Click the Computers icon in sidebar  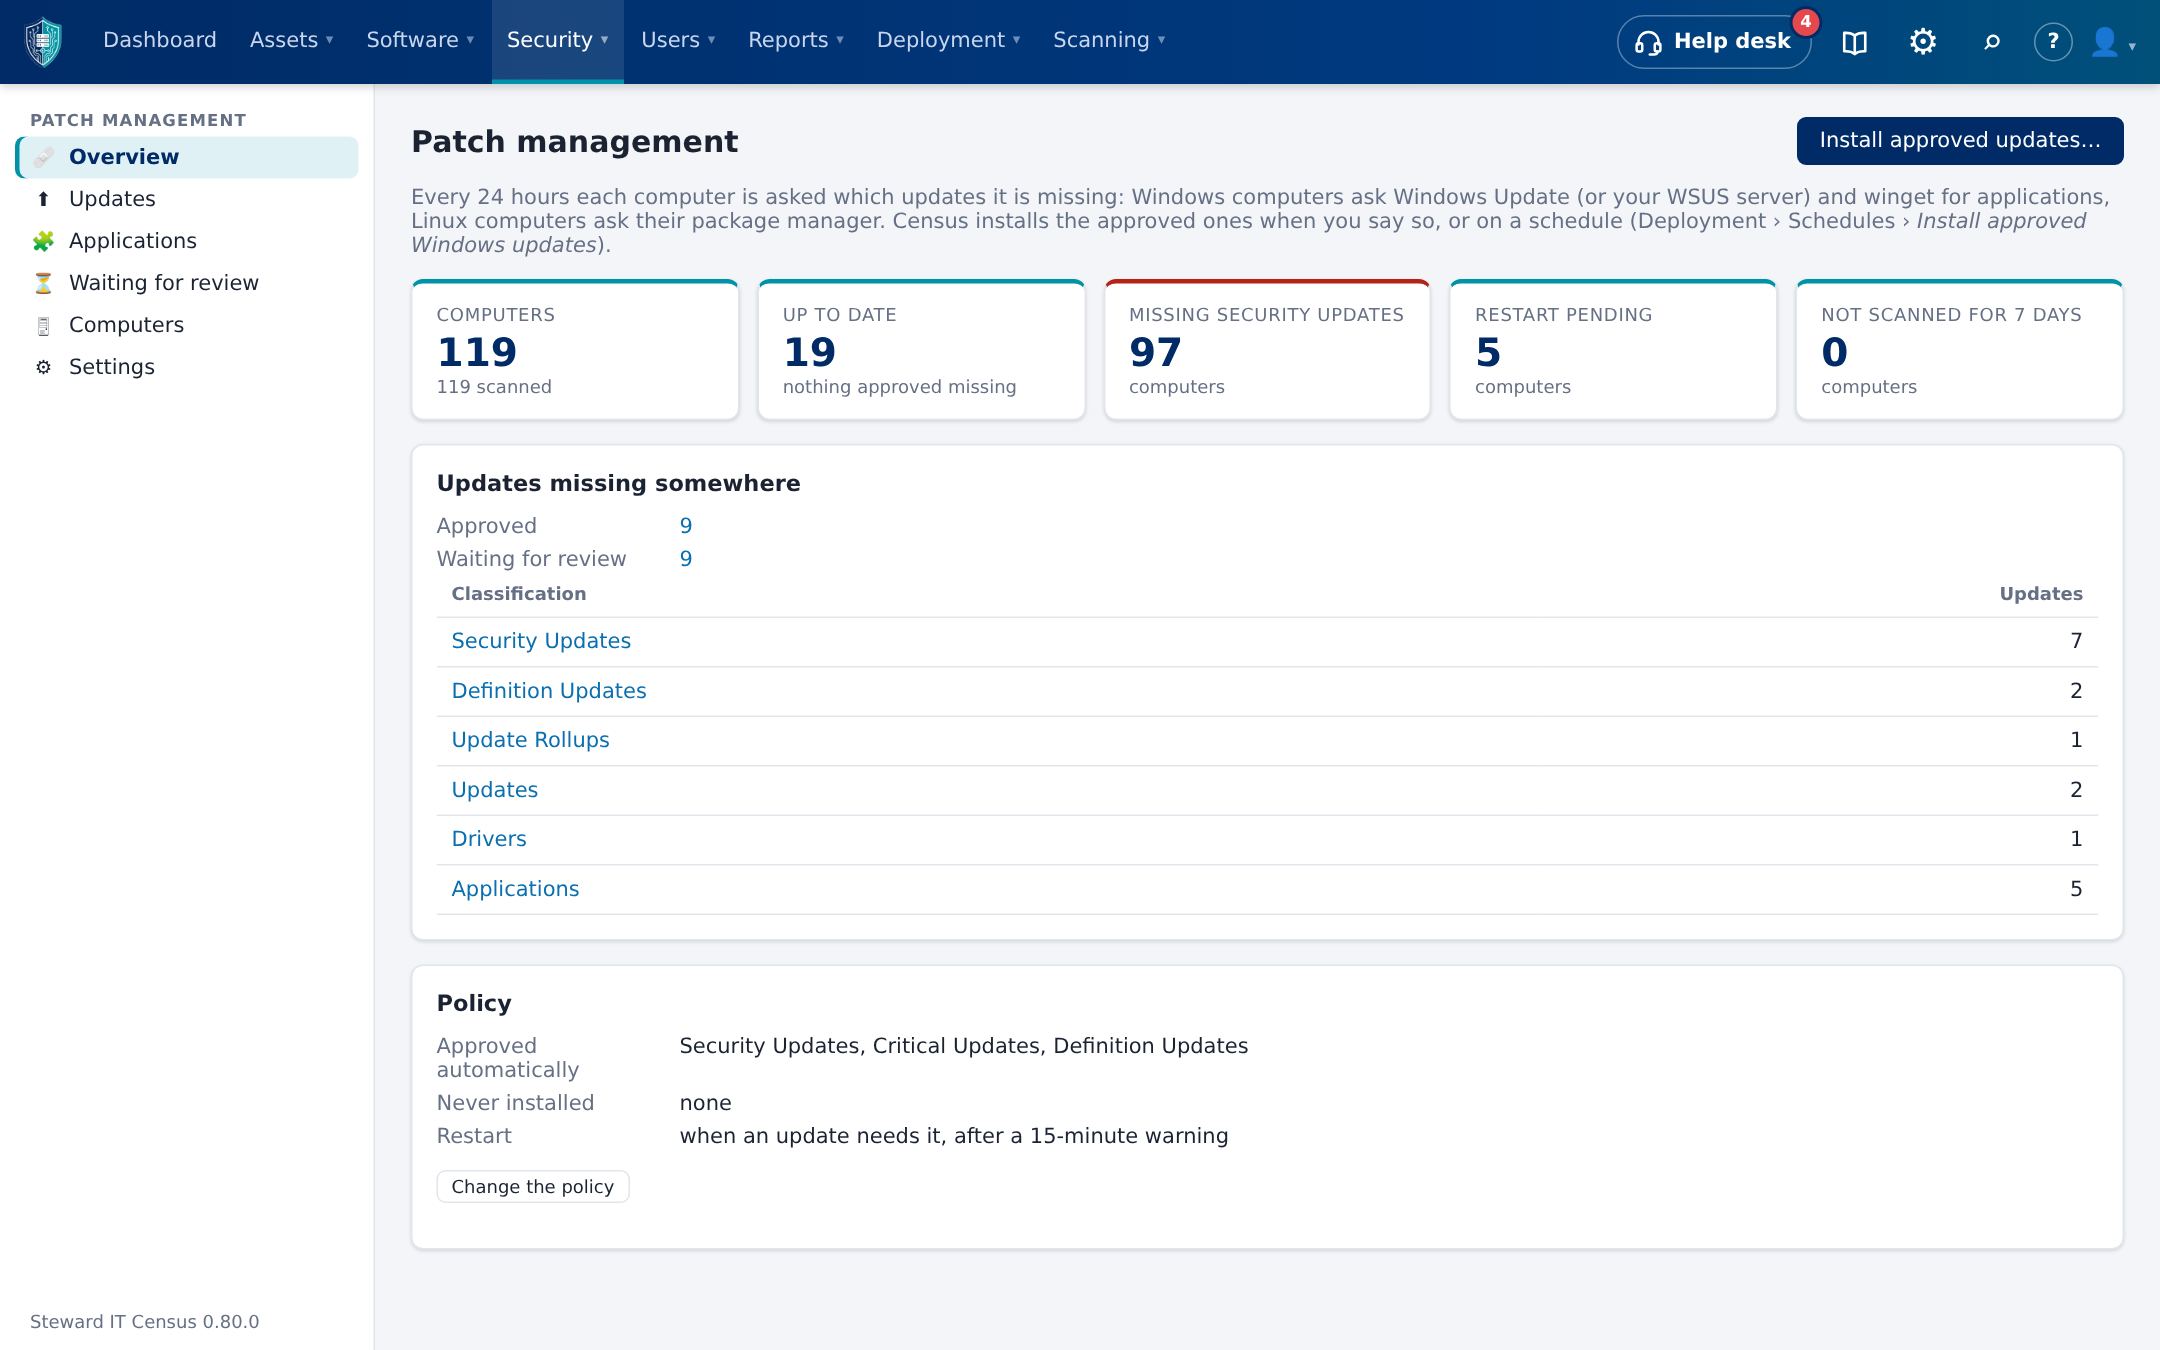click(43, 325)
